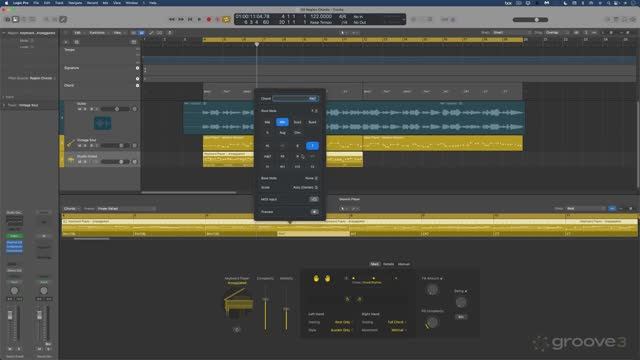Toggle the 13 extension in chord popup
This screenshot has width=640, height=360.
[x=312, y=167]
